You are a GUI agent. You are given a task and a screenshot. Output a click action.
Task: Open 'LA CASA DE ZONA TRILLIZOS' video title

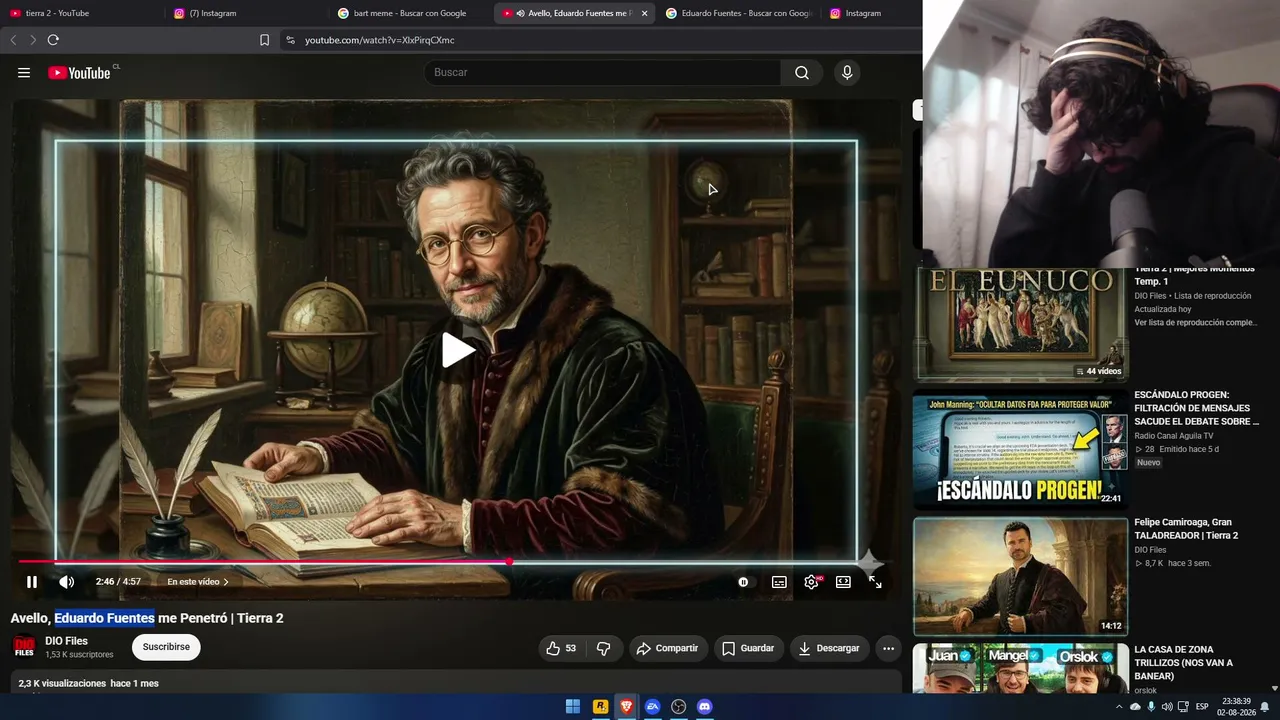tap(1184, 663)
